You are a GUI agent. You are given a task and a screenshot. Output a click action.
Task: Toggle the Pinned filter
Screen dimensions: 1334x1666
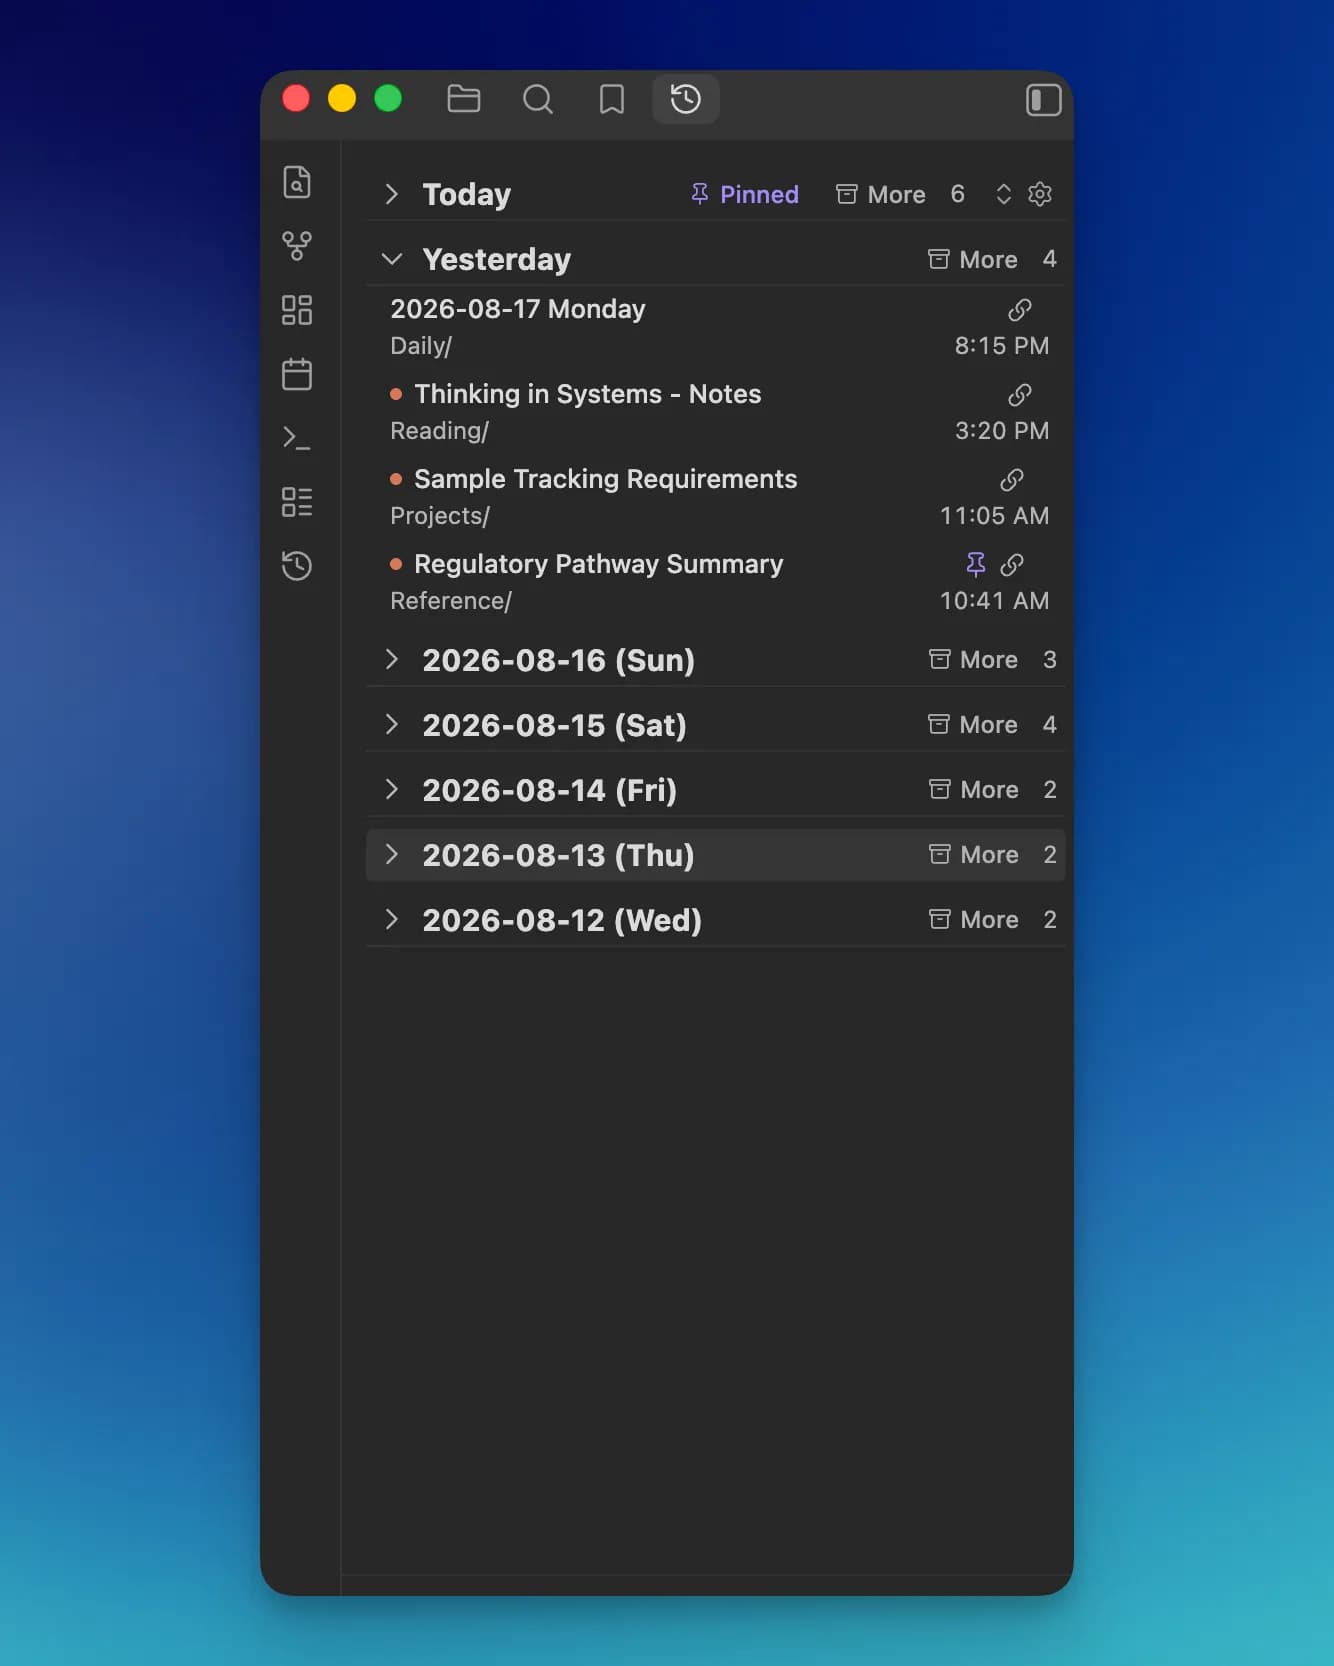coord(744,194)
